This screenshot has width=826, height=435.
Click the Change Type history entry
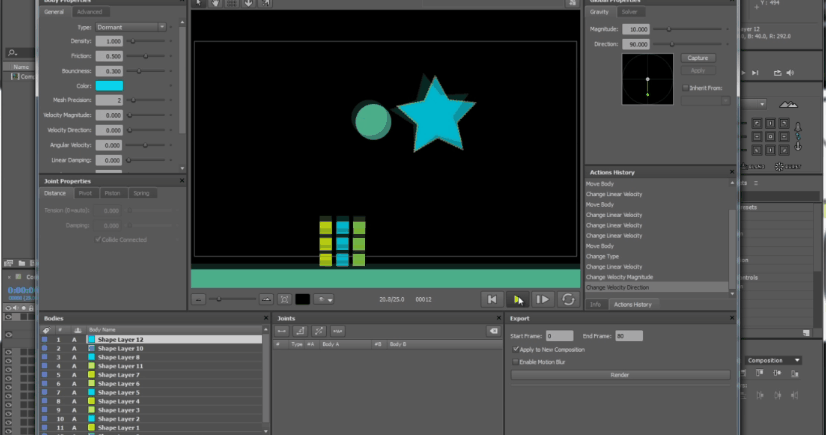pyautogui.click(x=602, y=256)
